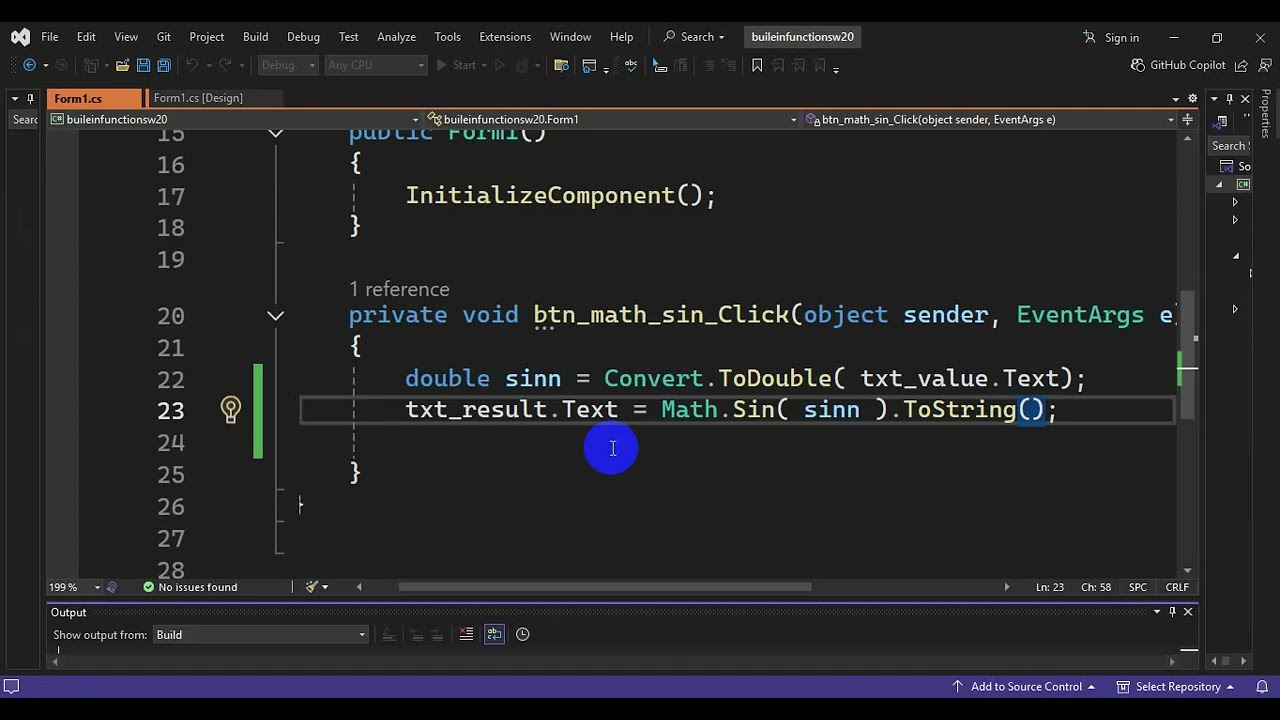Click the Ln: 23 line indicator
The height and width of the screenshot is (720, 1280).
tap(1050, 587)
